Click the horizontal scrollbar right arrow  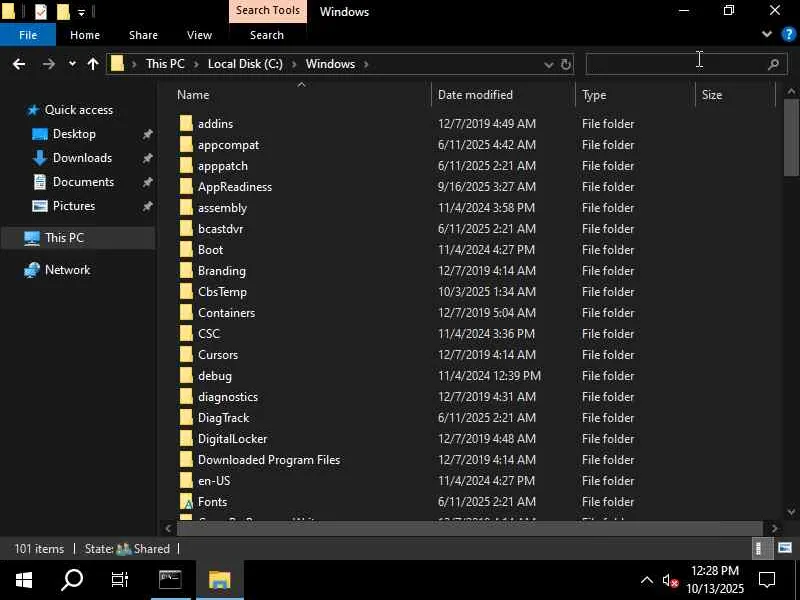[774, 529]
